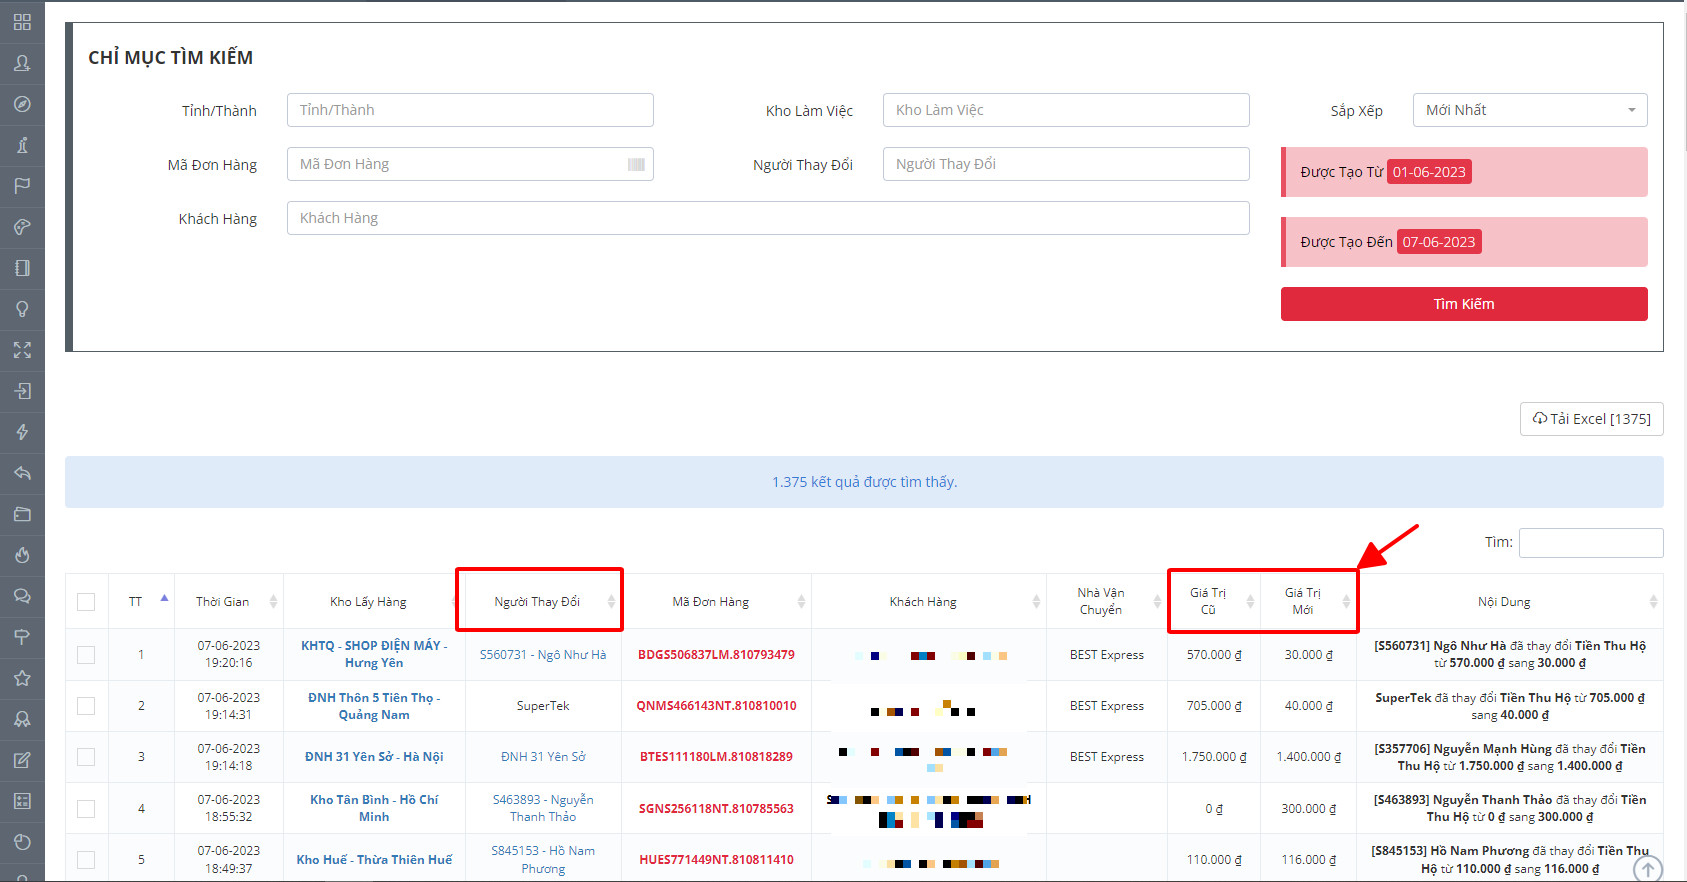Open ĐNH 31 Yên Sở - Hà Nội link

coord(374,757)
